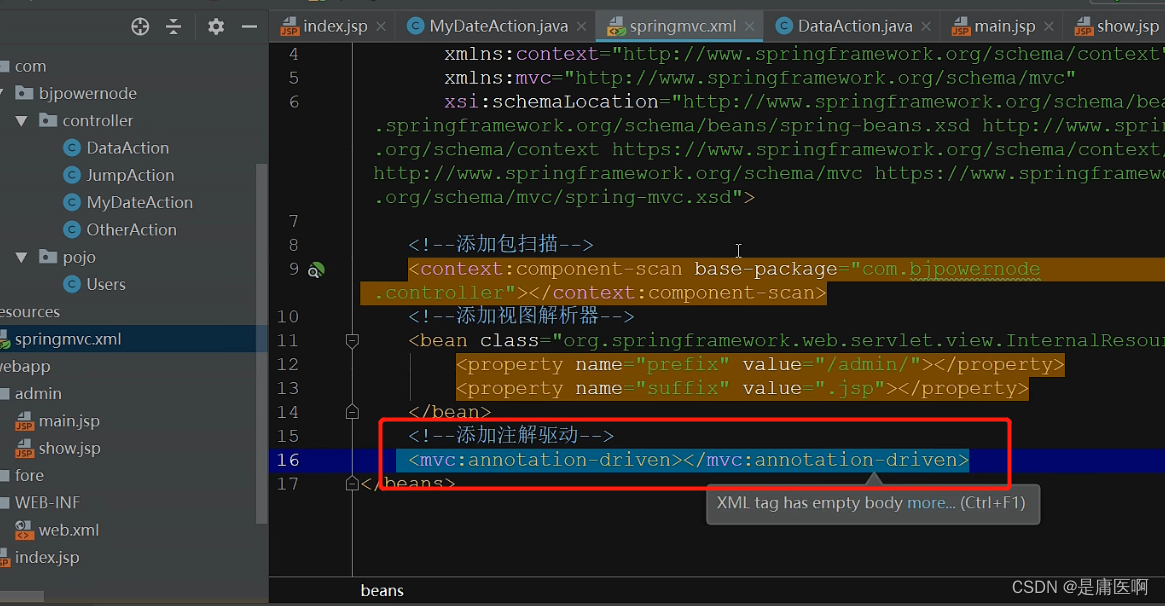This screenshot has width=1165, height=606.
Task: Select the fore folder in tree
Action: coord(29,475)
